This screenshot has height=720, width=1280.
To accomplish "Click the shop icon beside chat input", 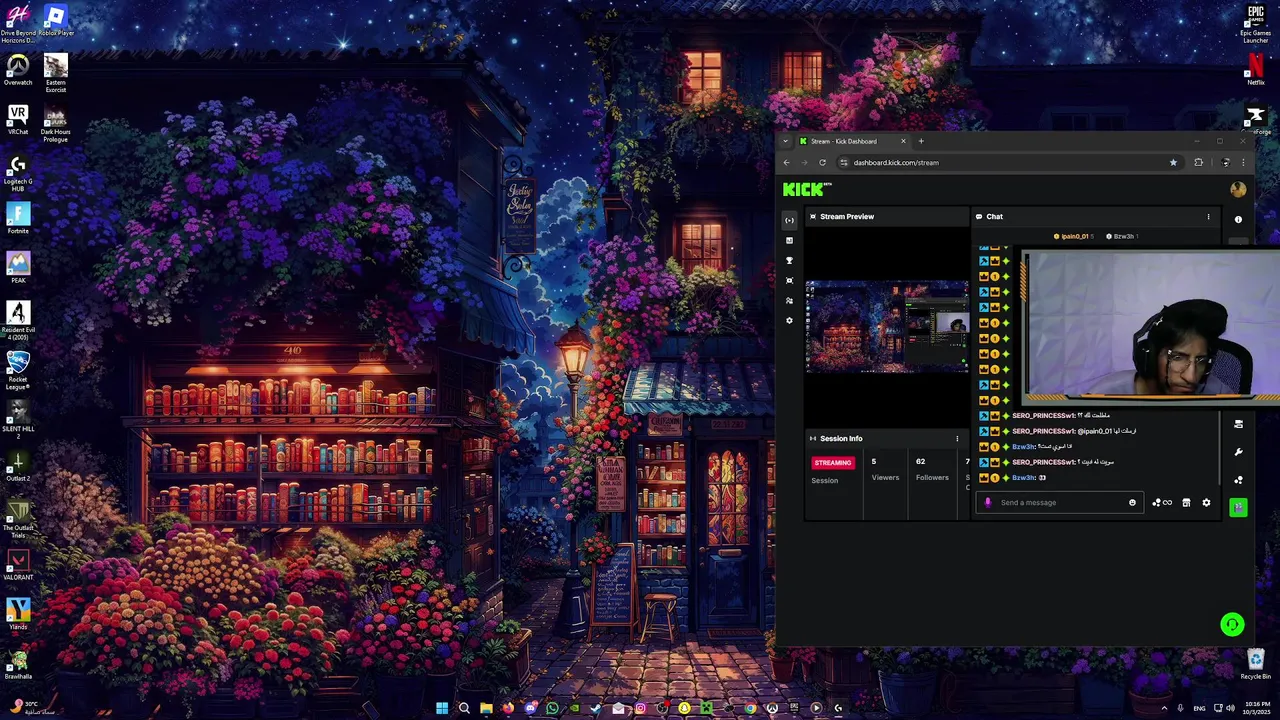I will (1186, 503).
